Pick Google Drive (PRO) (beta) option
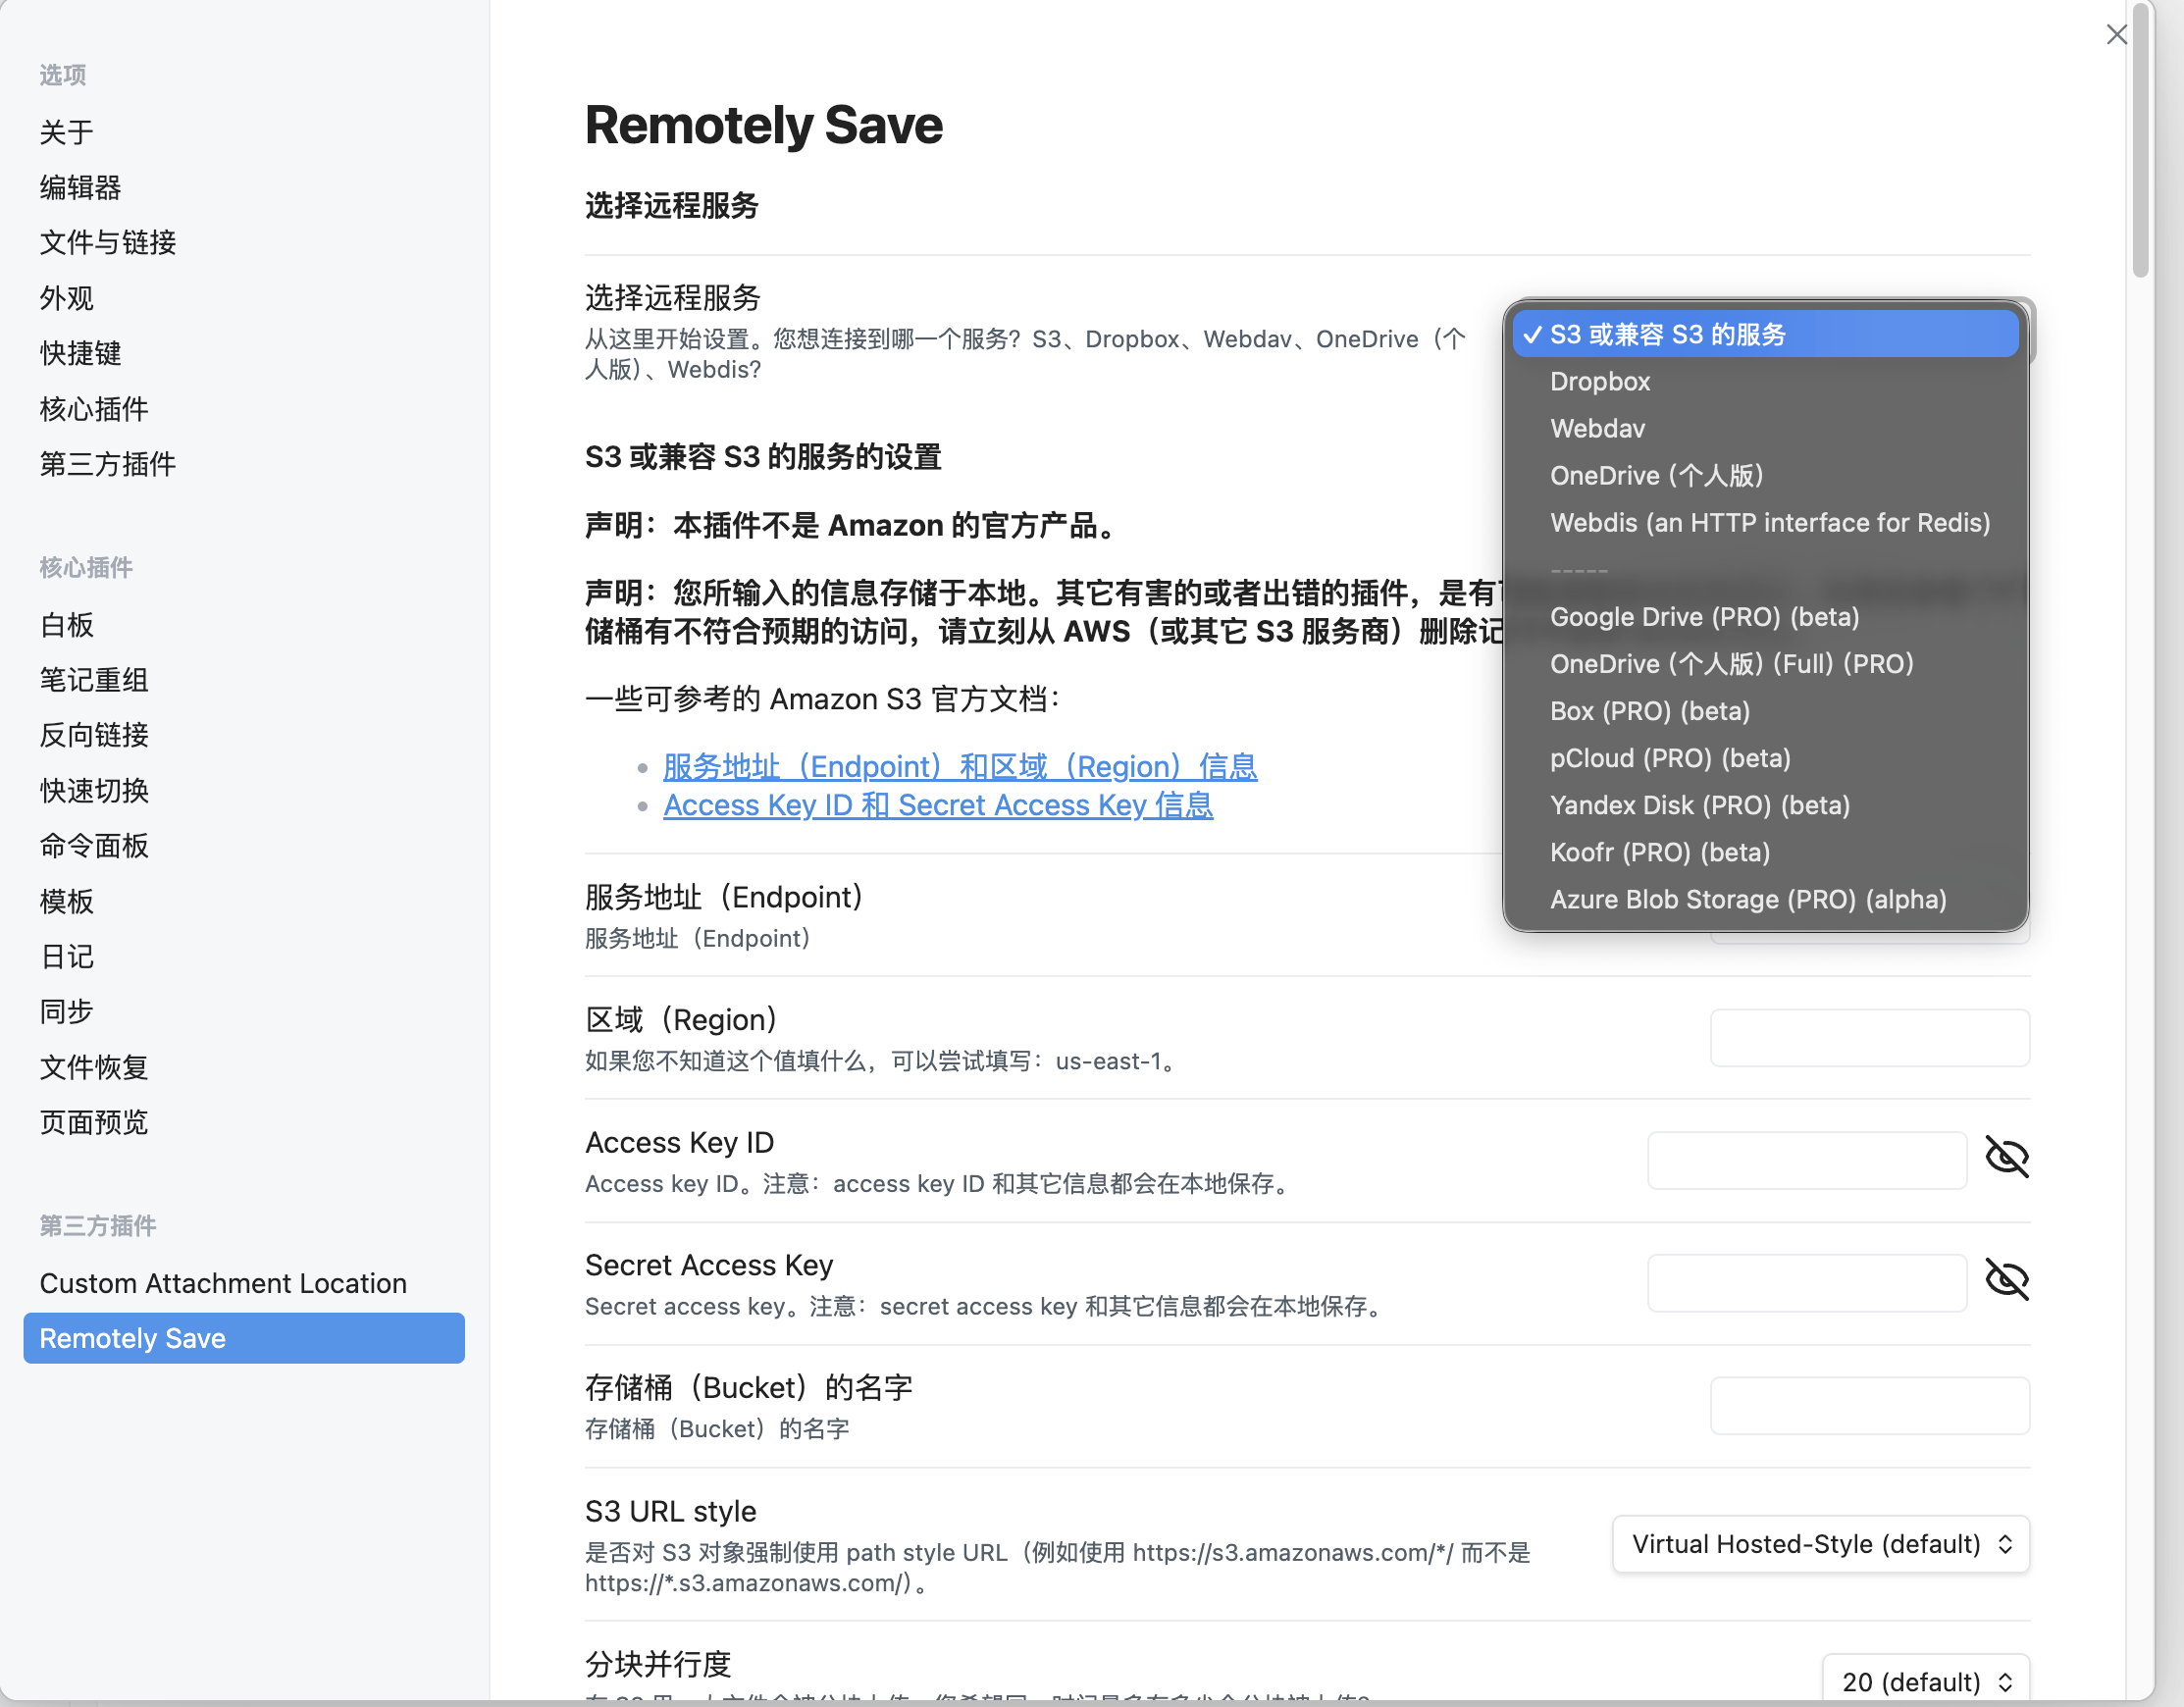 [x=1704, y=617]
